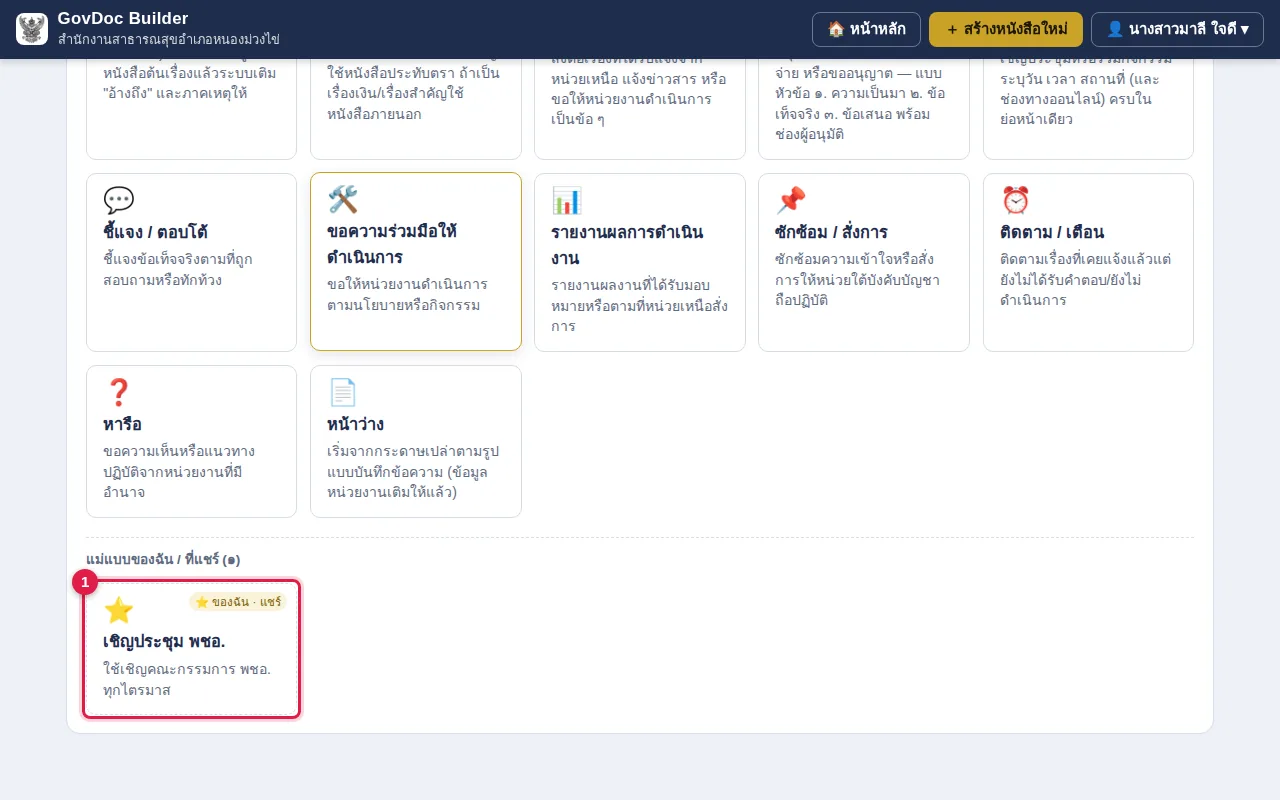
Task: Click the alarm clock icon on ติดตาม / เตือน
Action: click(x=1016, y=201)
